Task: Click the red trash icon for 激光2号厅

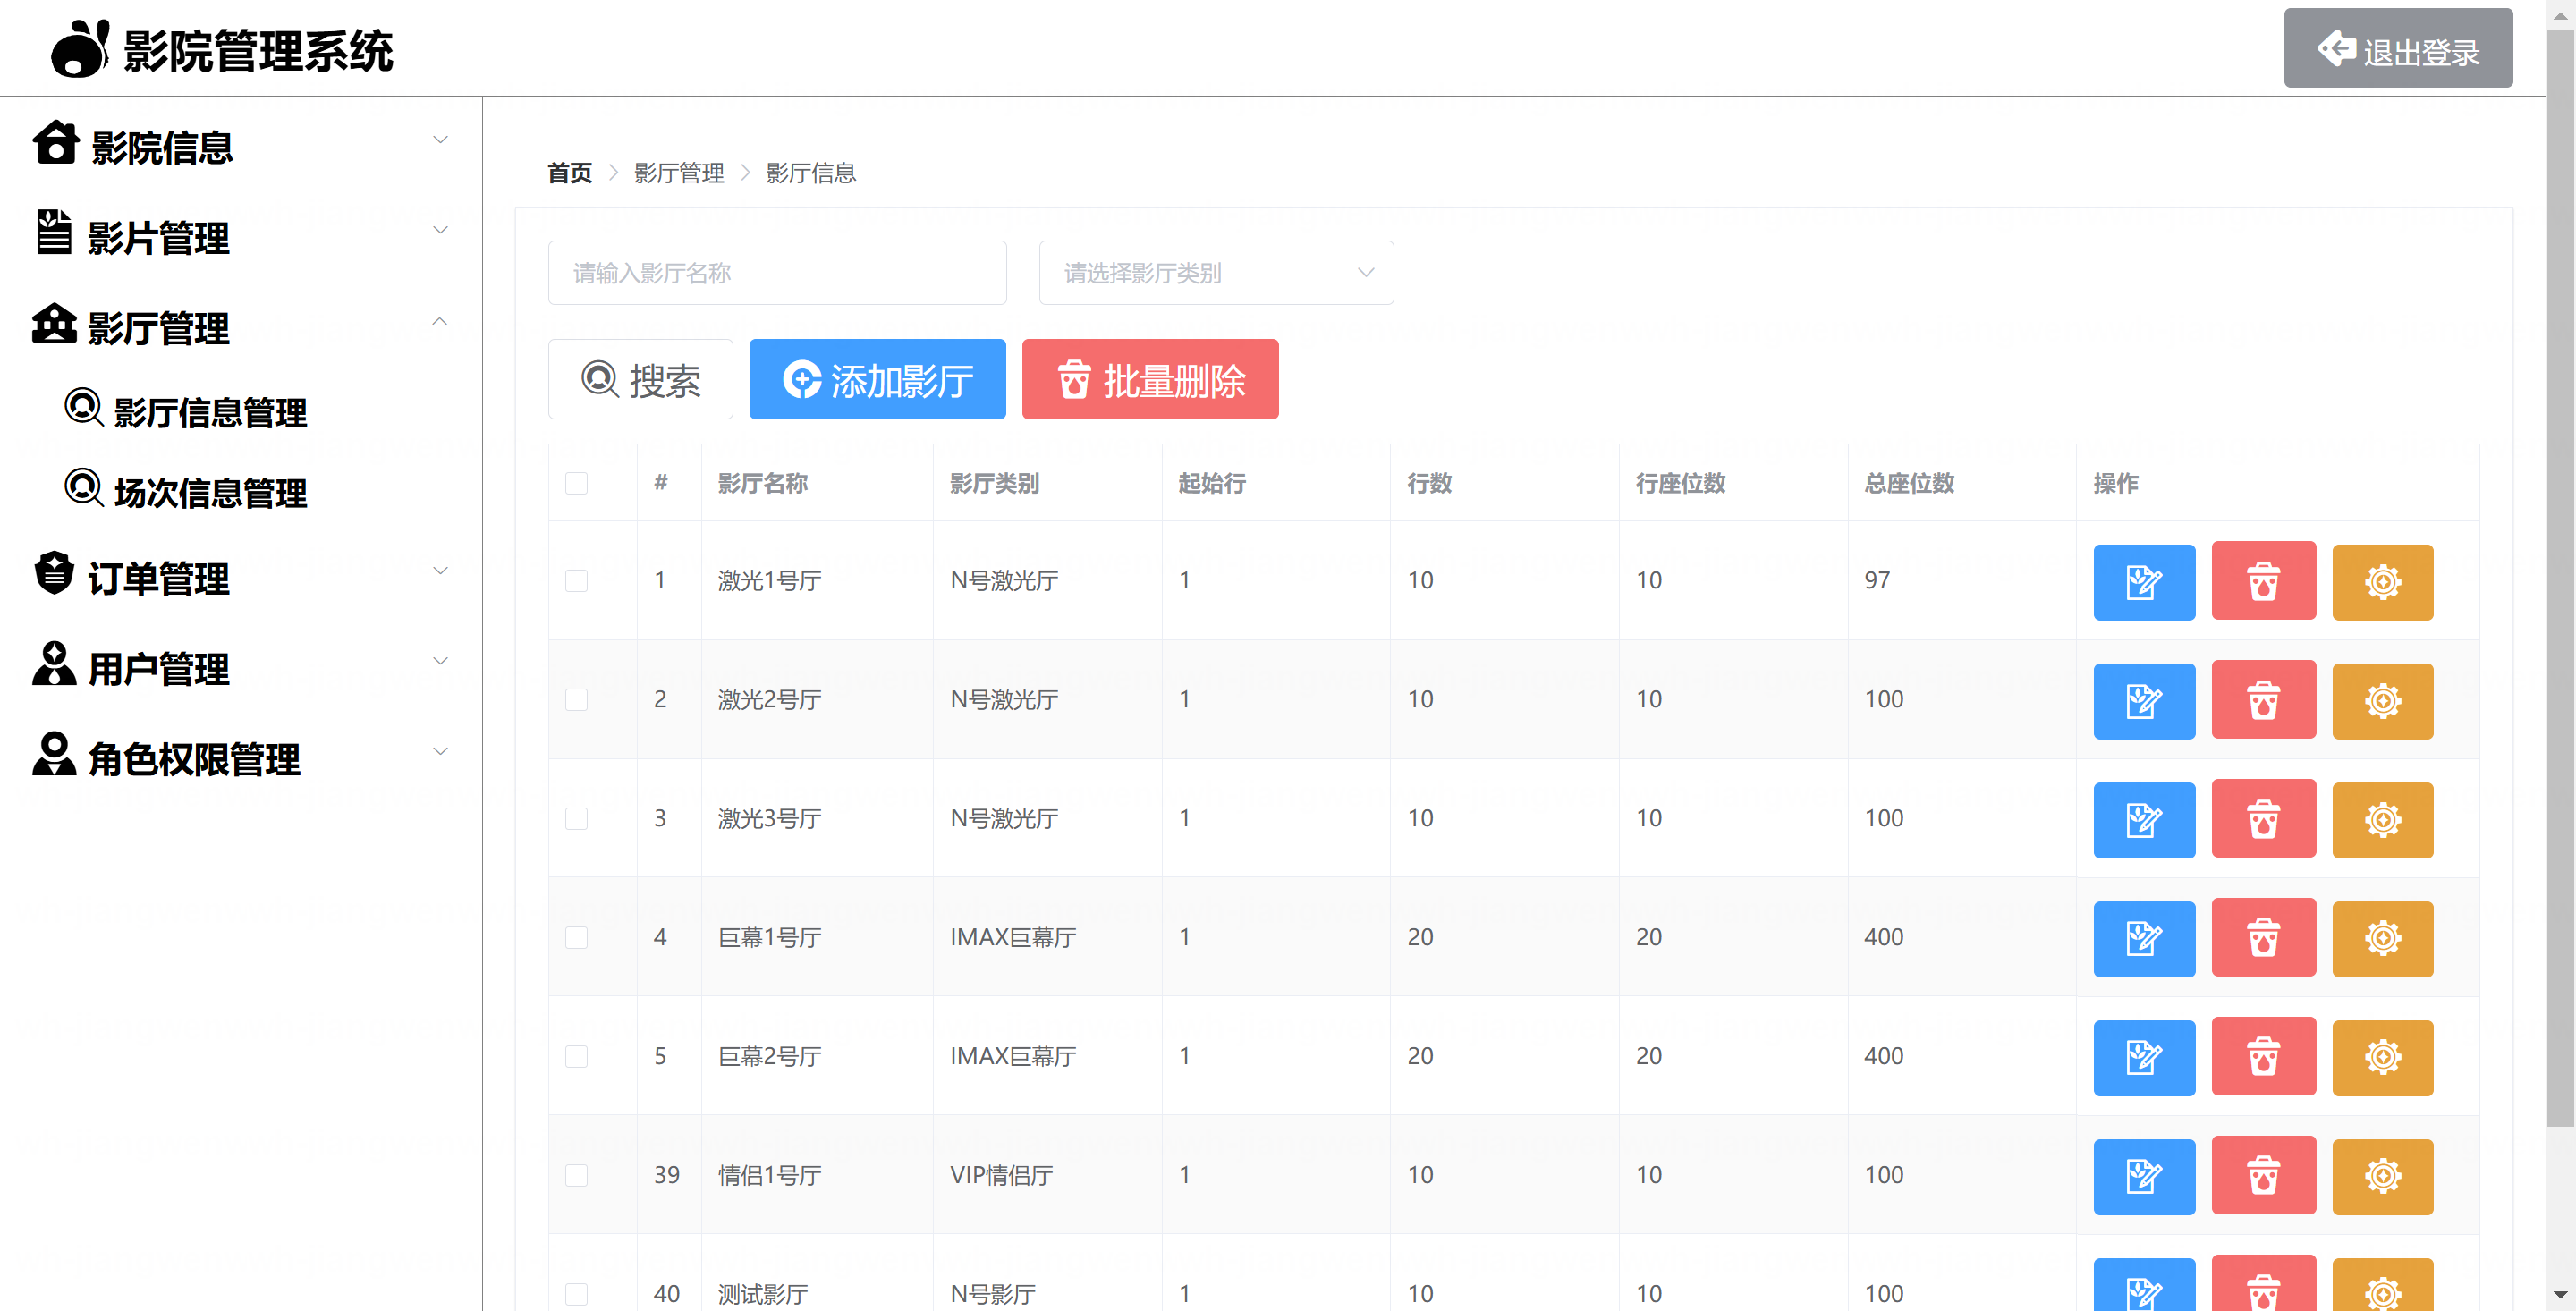Action: 2262,700
